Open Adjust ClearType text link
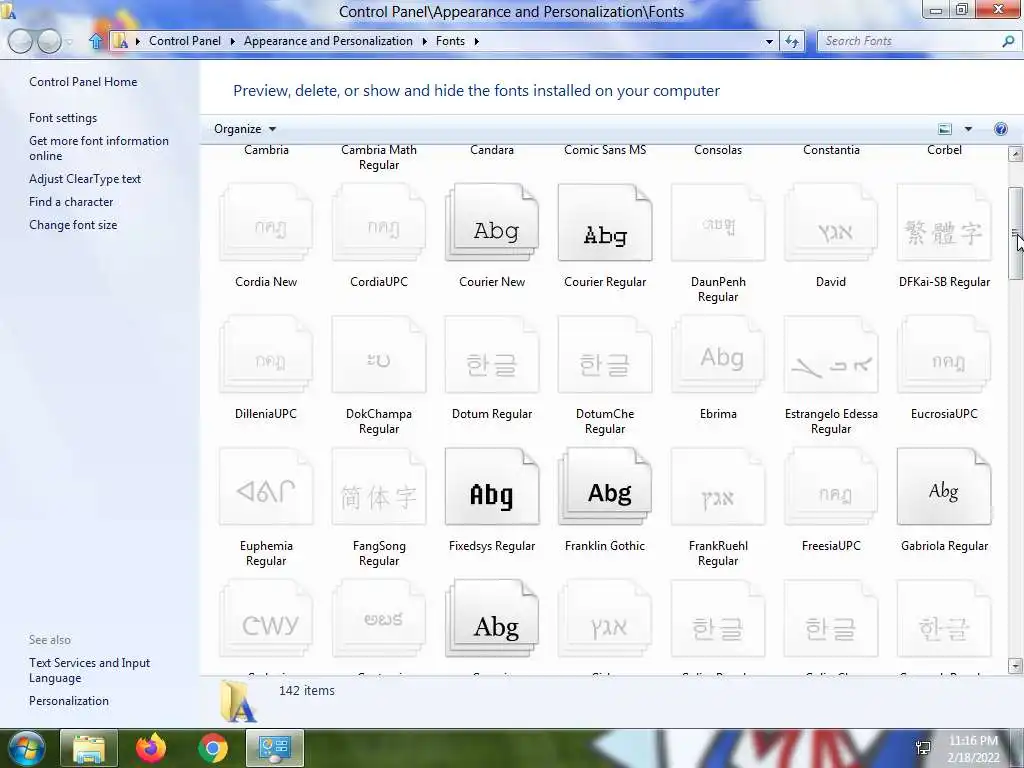This screenshot has width=1024, height=768. (85, 178)
